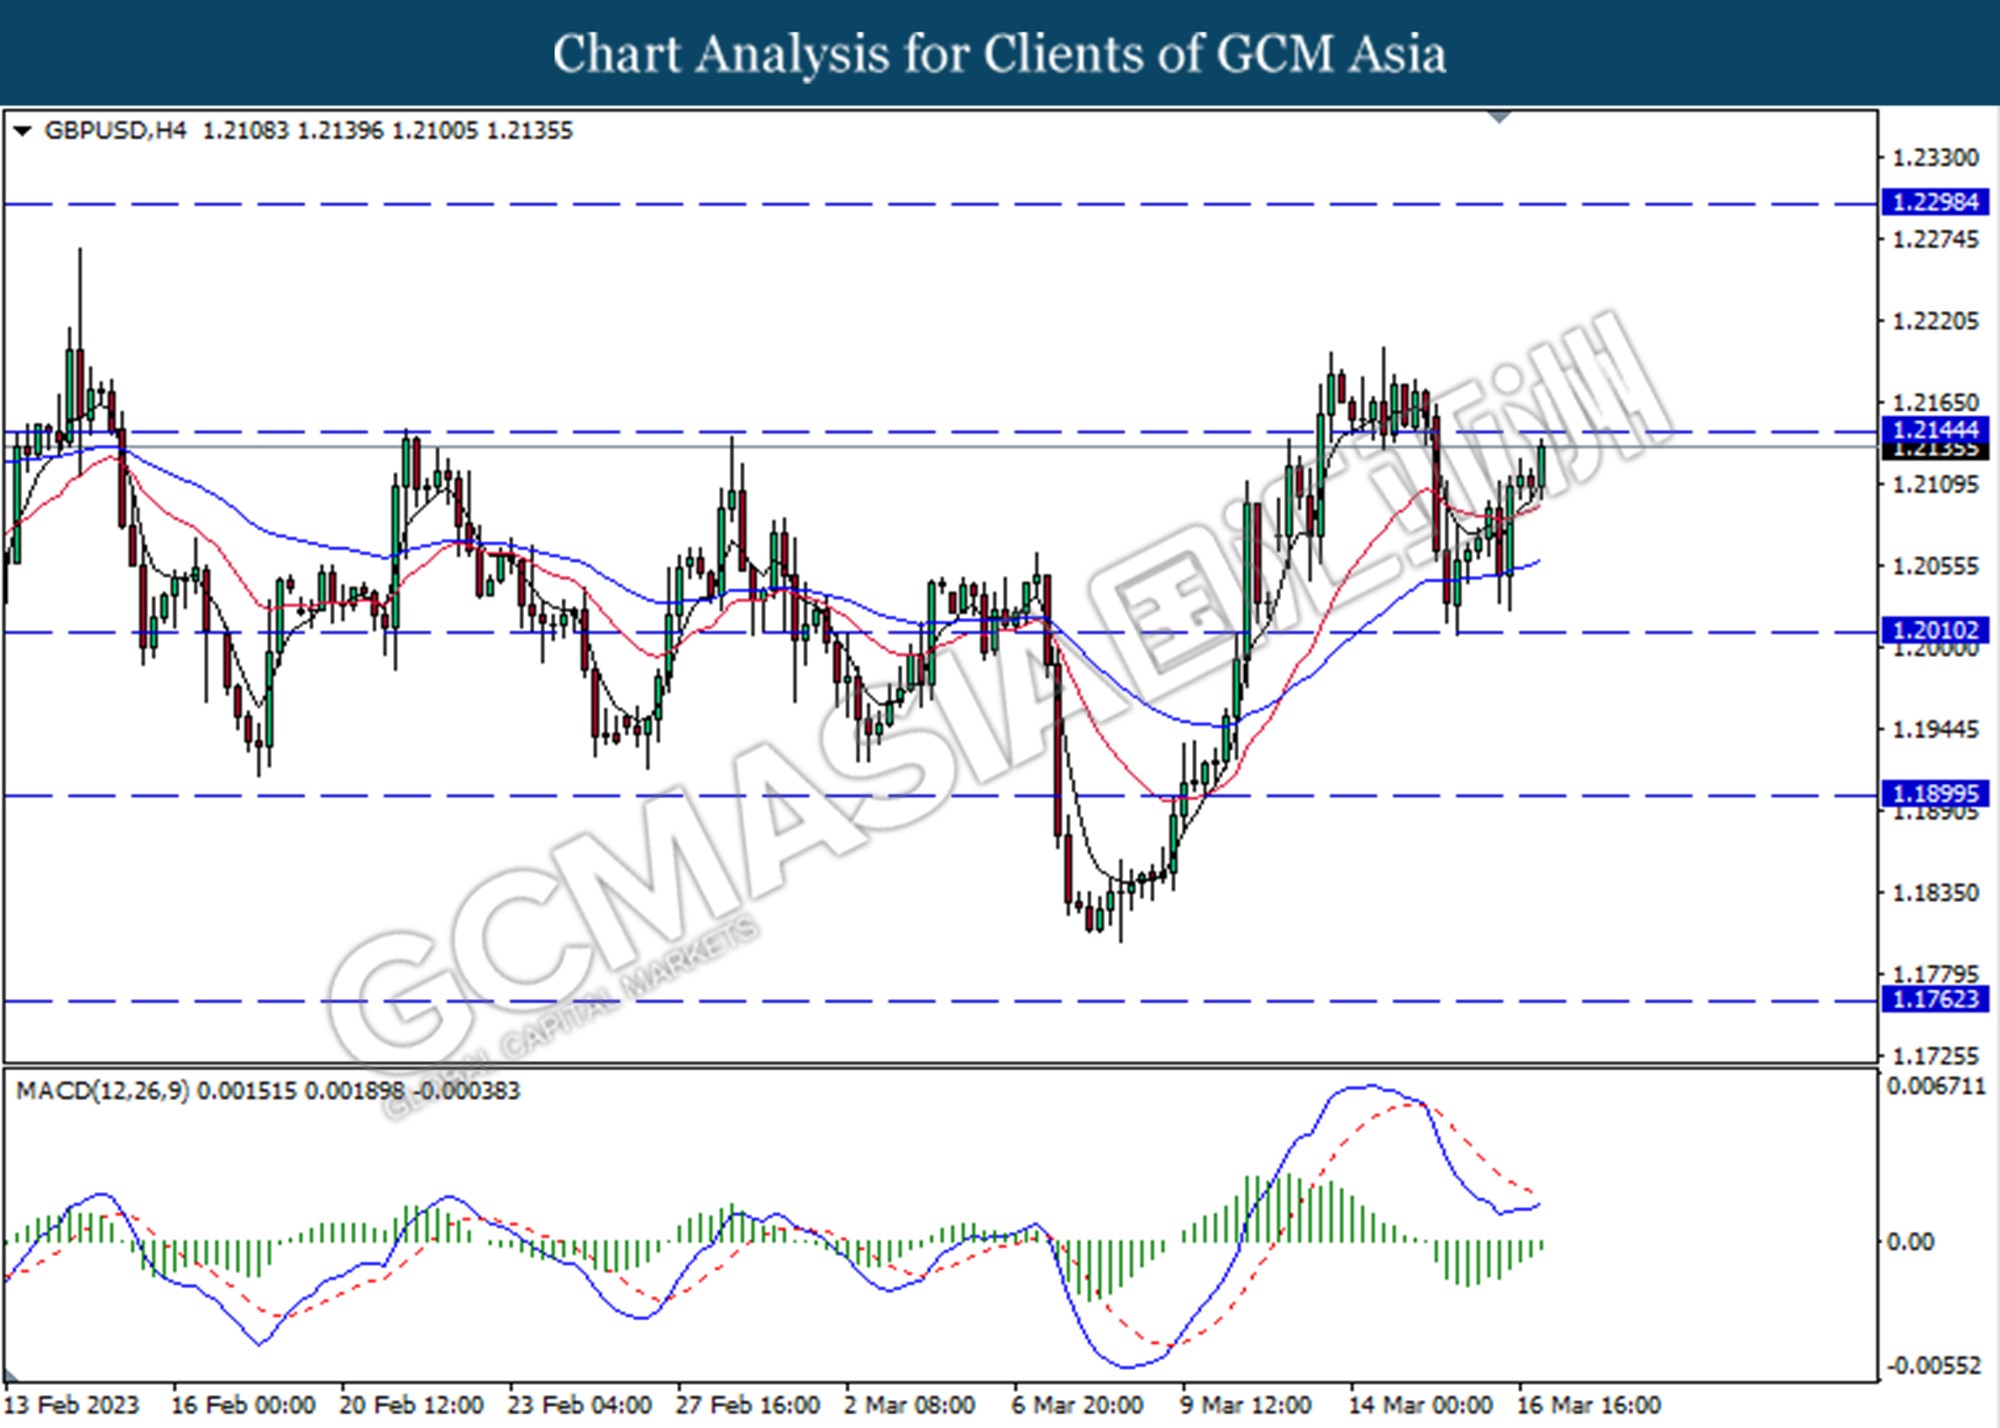Click the 1.17795 price axis value
Screen dimensions: 2000x1428
[x=1935, y=973]
